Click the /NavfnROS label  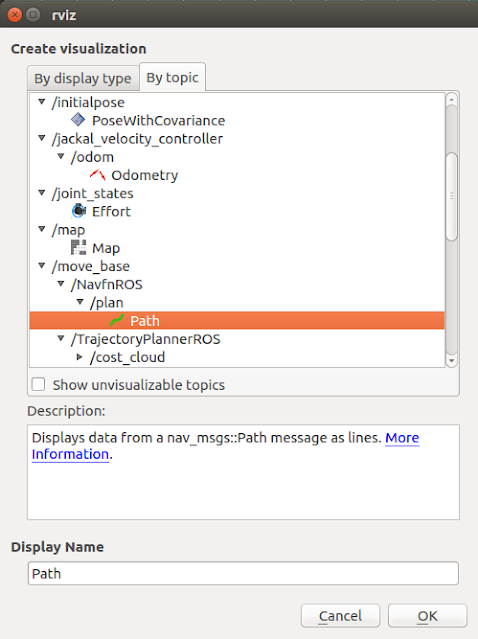[x=106, y=284]
